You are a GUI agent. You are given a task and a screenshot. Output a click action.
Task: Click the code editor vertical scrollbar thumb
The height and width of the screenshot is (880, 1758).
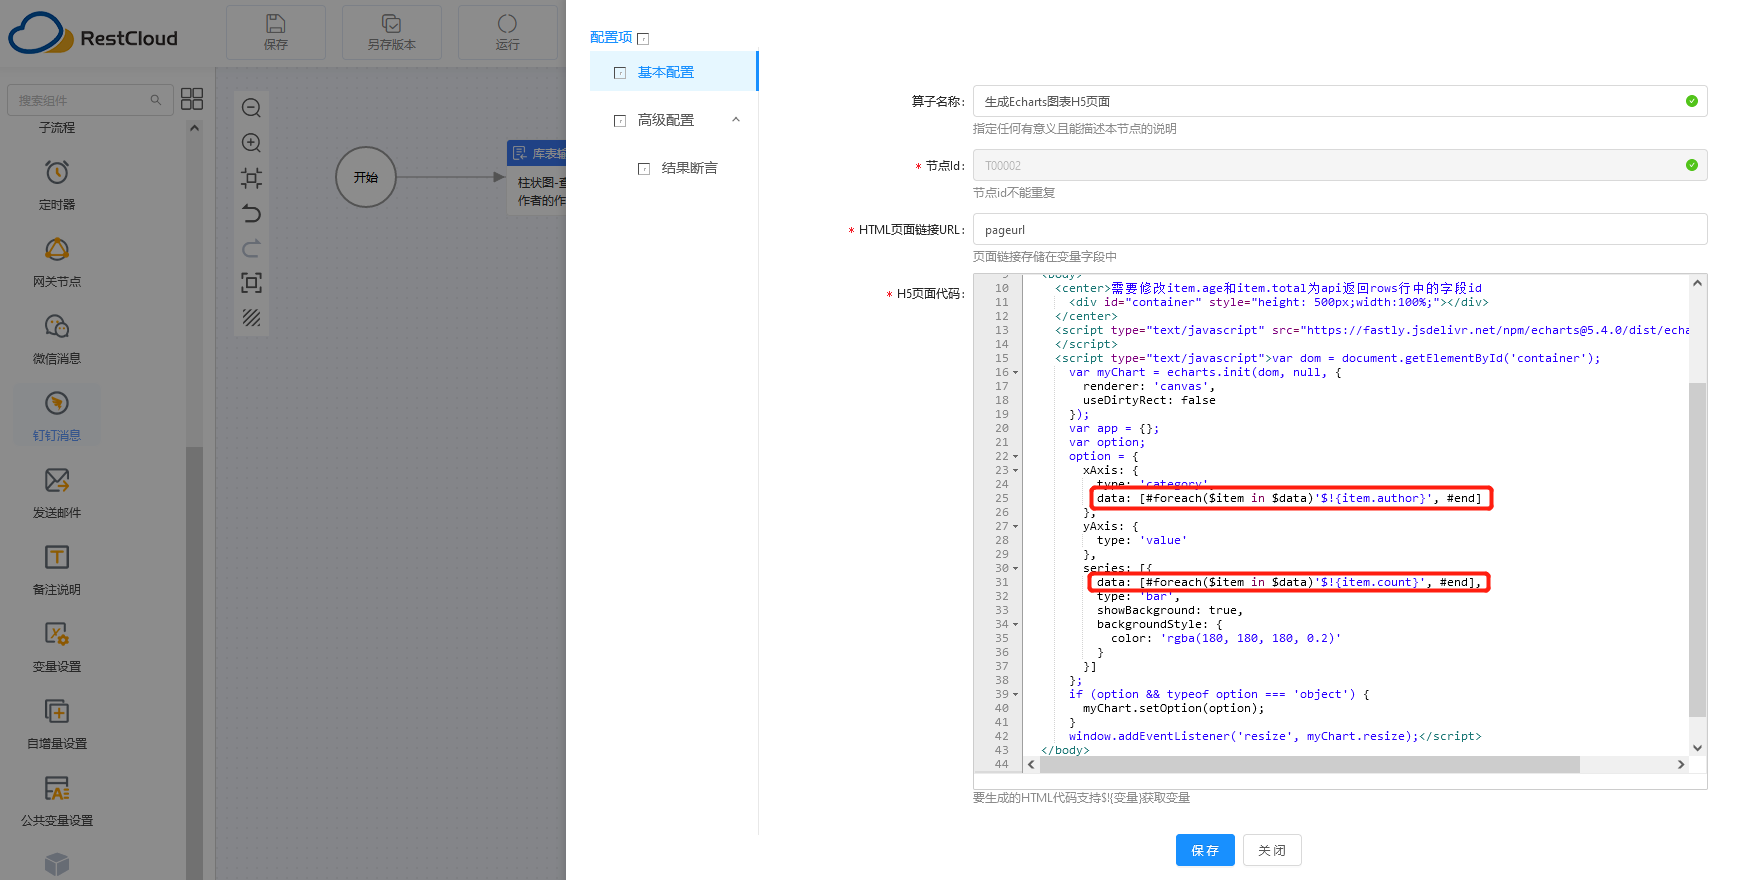pos(1697,549)
